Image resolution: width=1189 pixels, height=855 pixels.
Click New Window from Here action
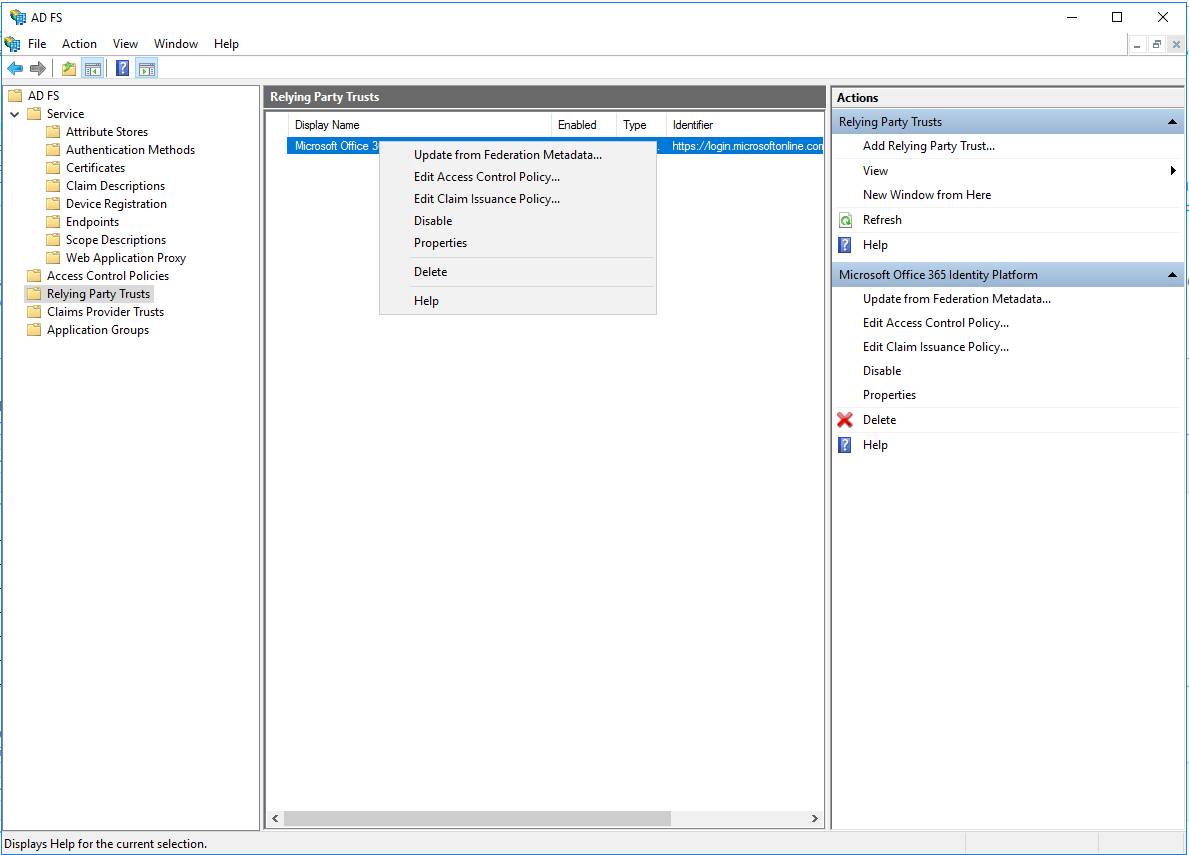point(927,195)
